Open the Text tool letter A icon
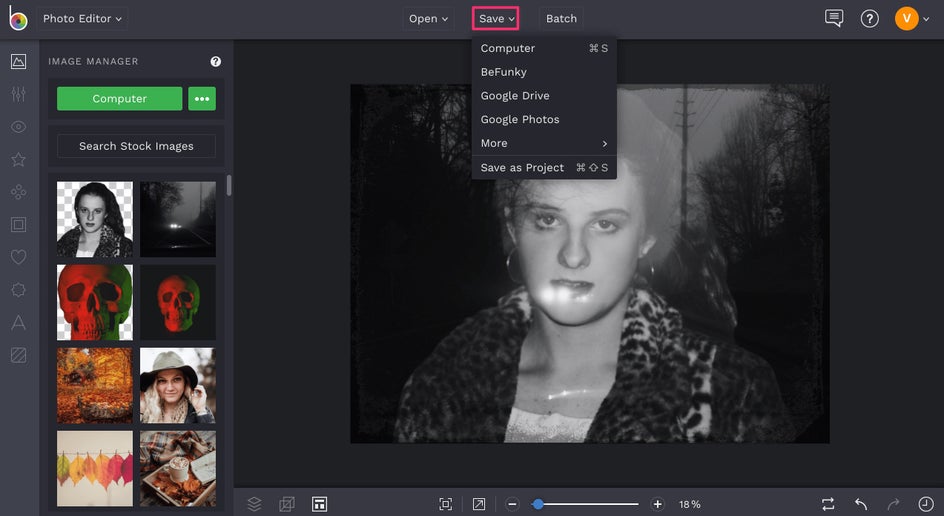Screen dimensions: 944x516 [19, 323]
